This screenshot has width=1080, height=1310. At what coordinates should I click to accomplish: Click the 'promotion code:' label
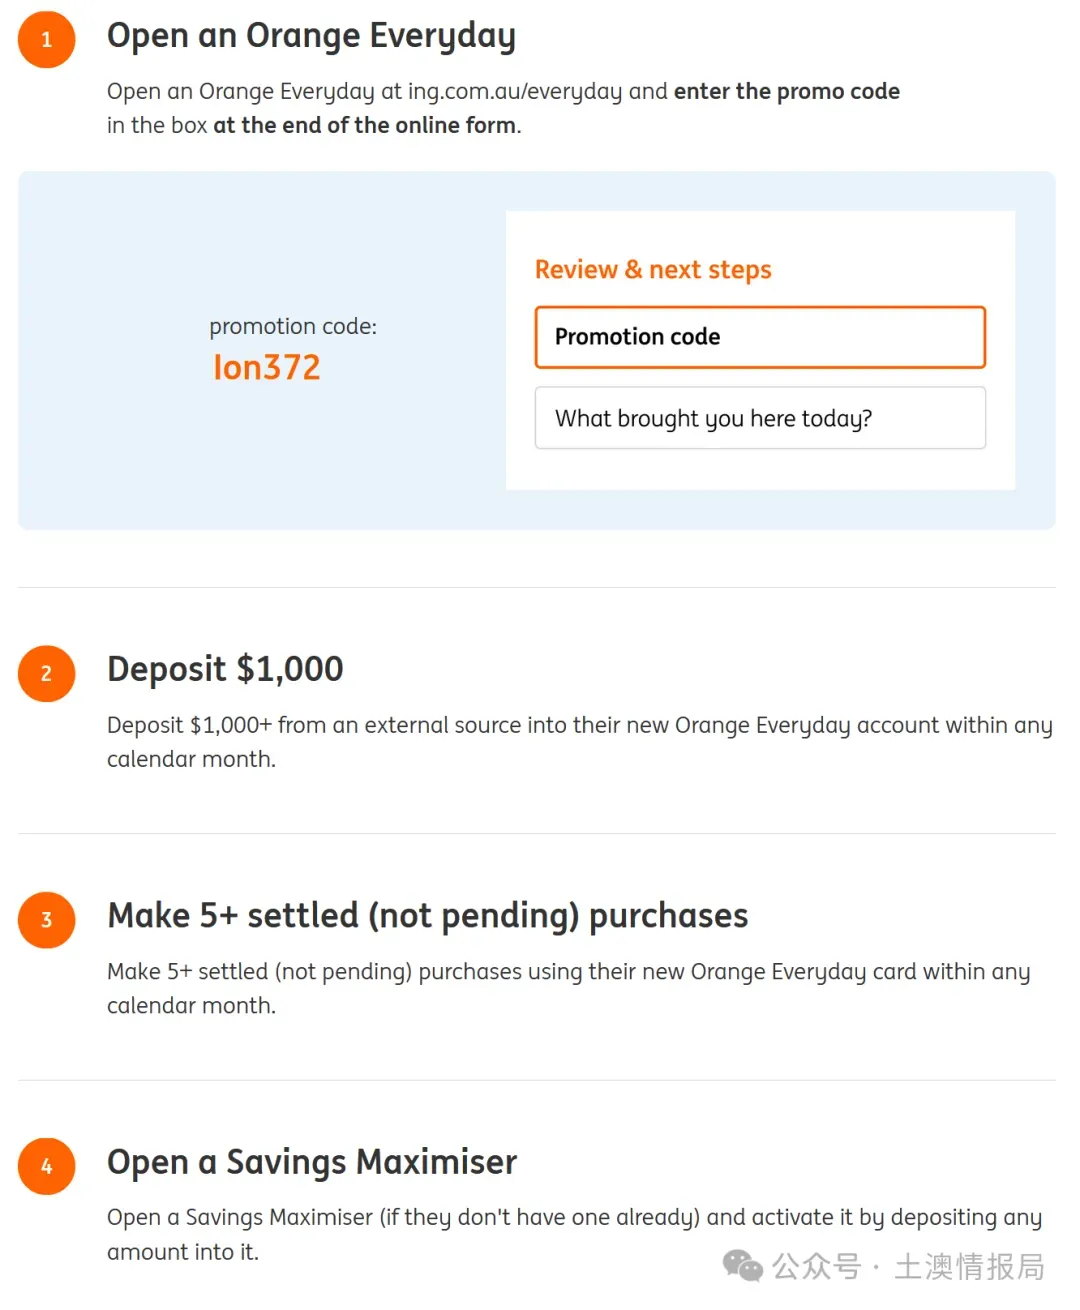tap(293, 326)
